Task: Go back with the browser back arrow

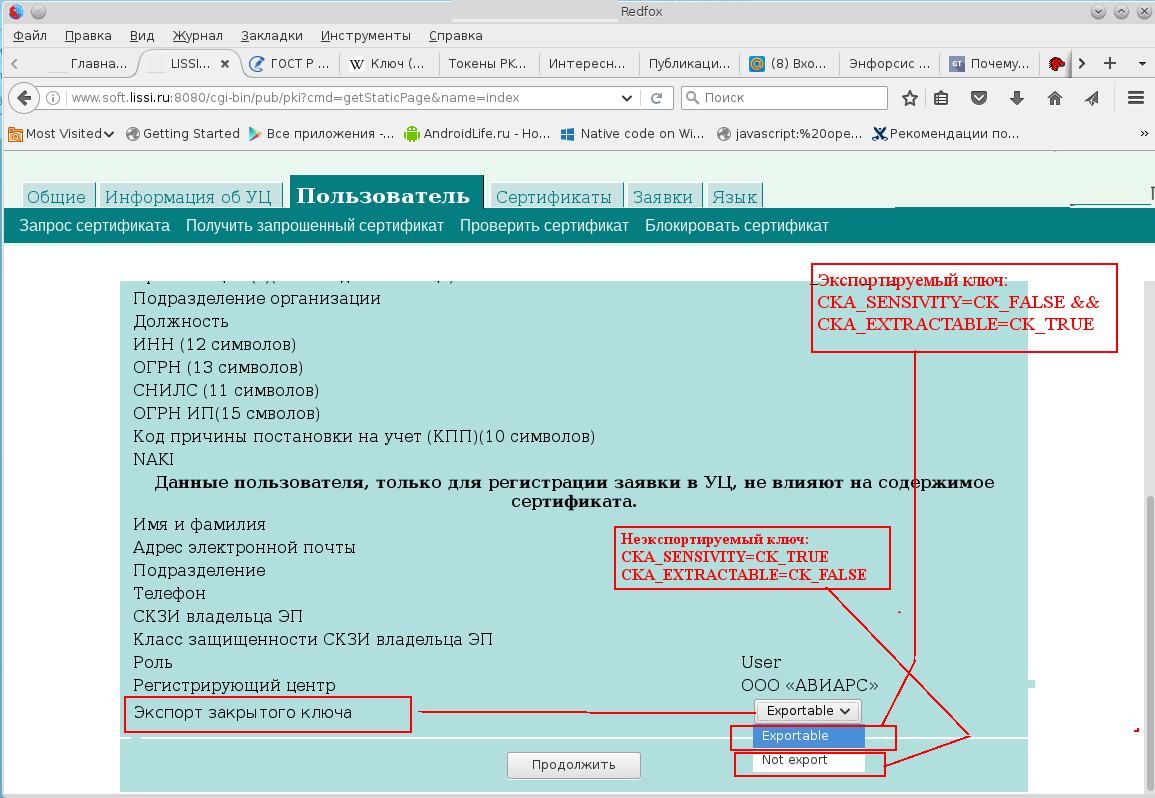Action: pos(24,98)
